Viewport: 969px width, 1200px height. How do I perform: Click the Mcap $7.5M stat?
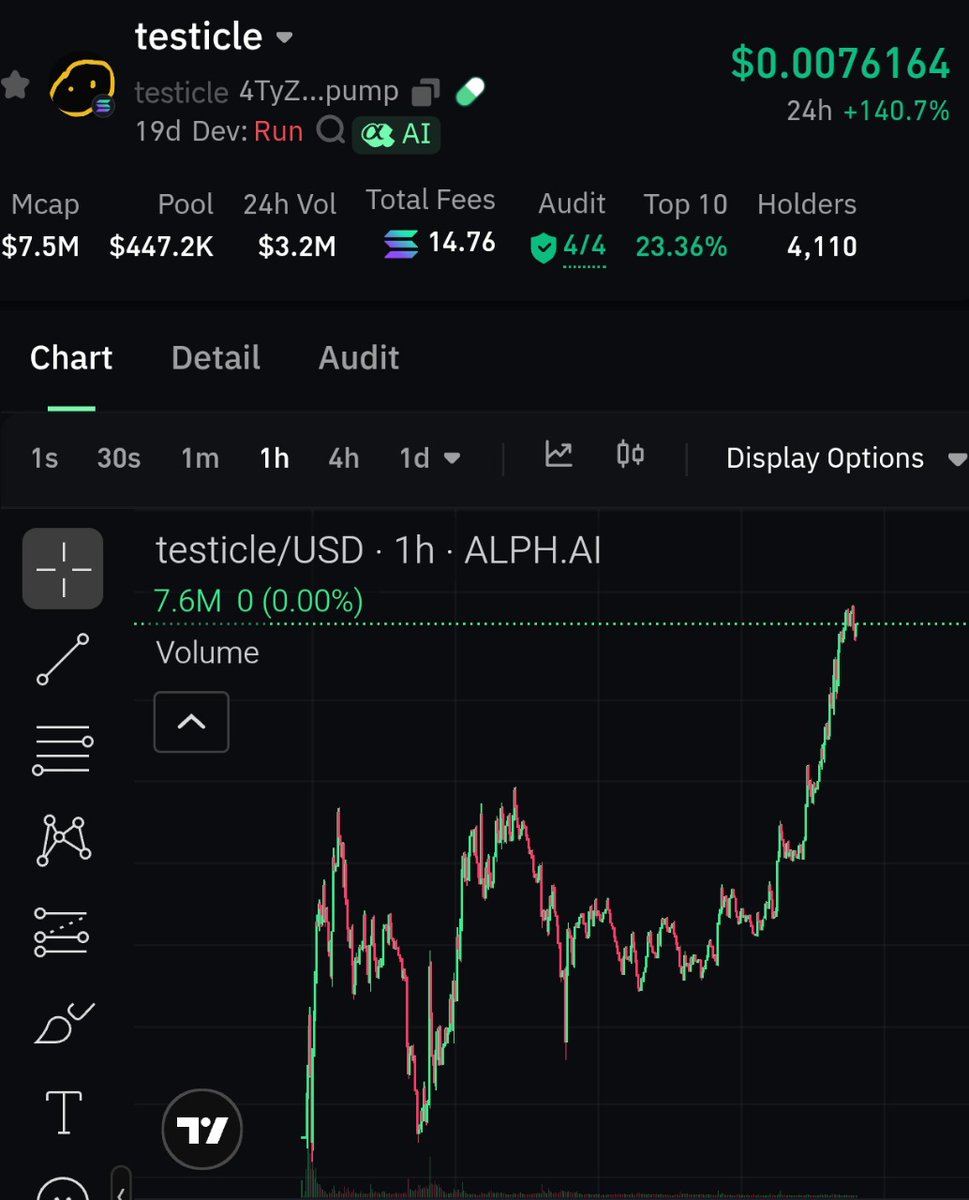click(41, 225)
